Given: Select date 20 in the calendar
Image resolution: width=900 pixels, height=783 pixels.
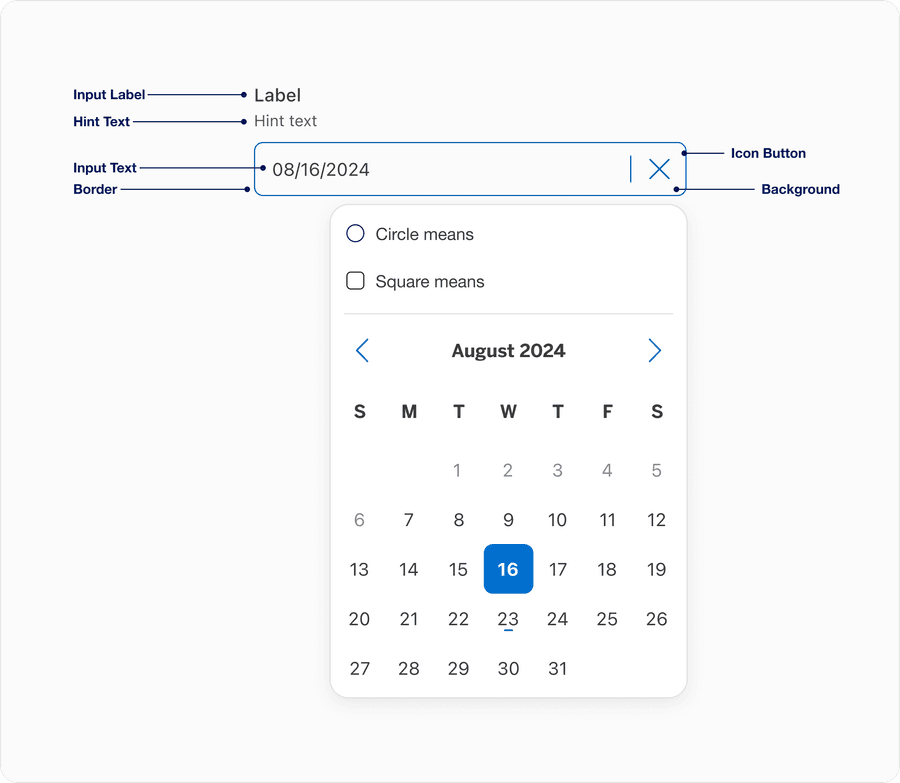Looking at the screenshot, I should tap(359, 619).
